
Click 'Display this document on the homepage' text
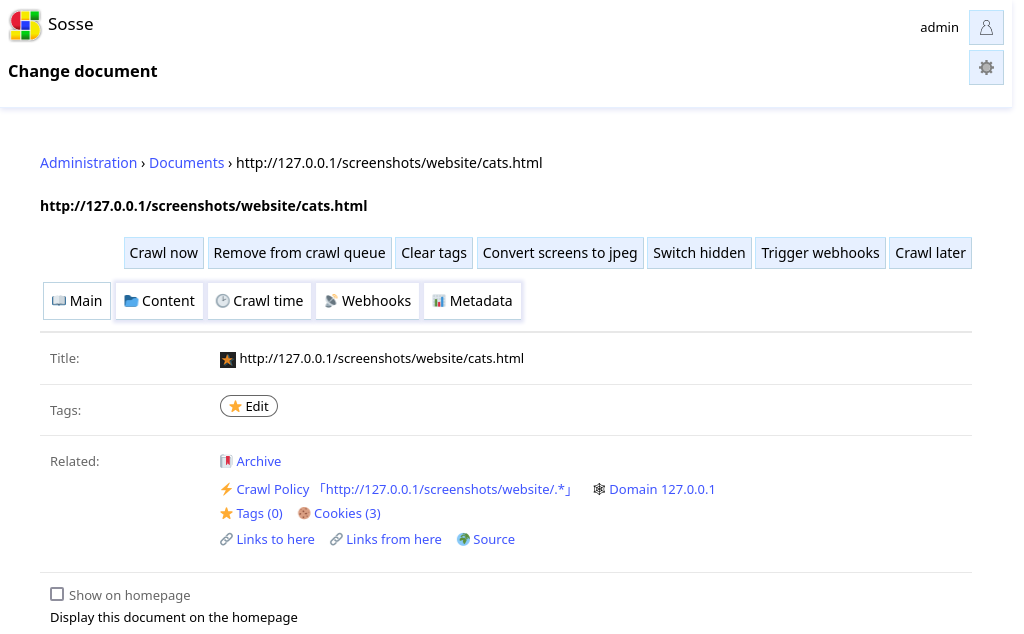(174, 618)
